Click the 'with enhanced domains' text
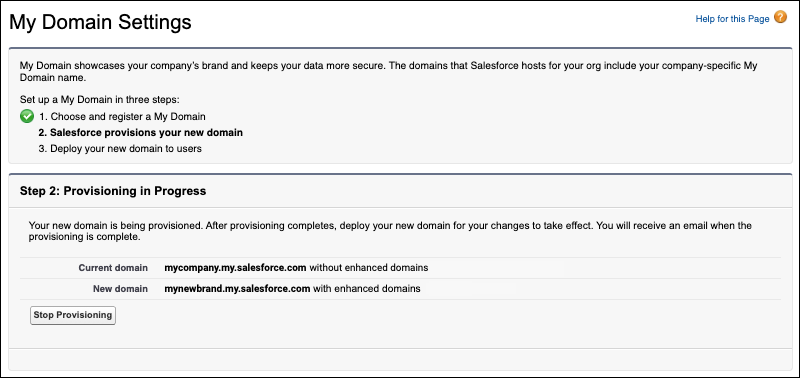 click(x=367, y=289)
